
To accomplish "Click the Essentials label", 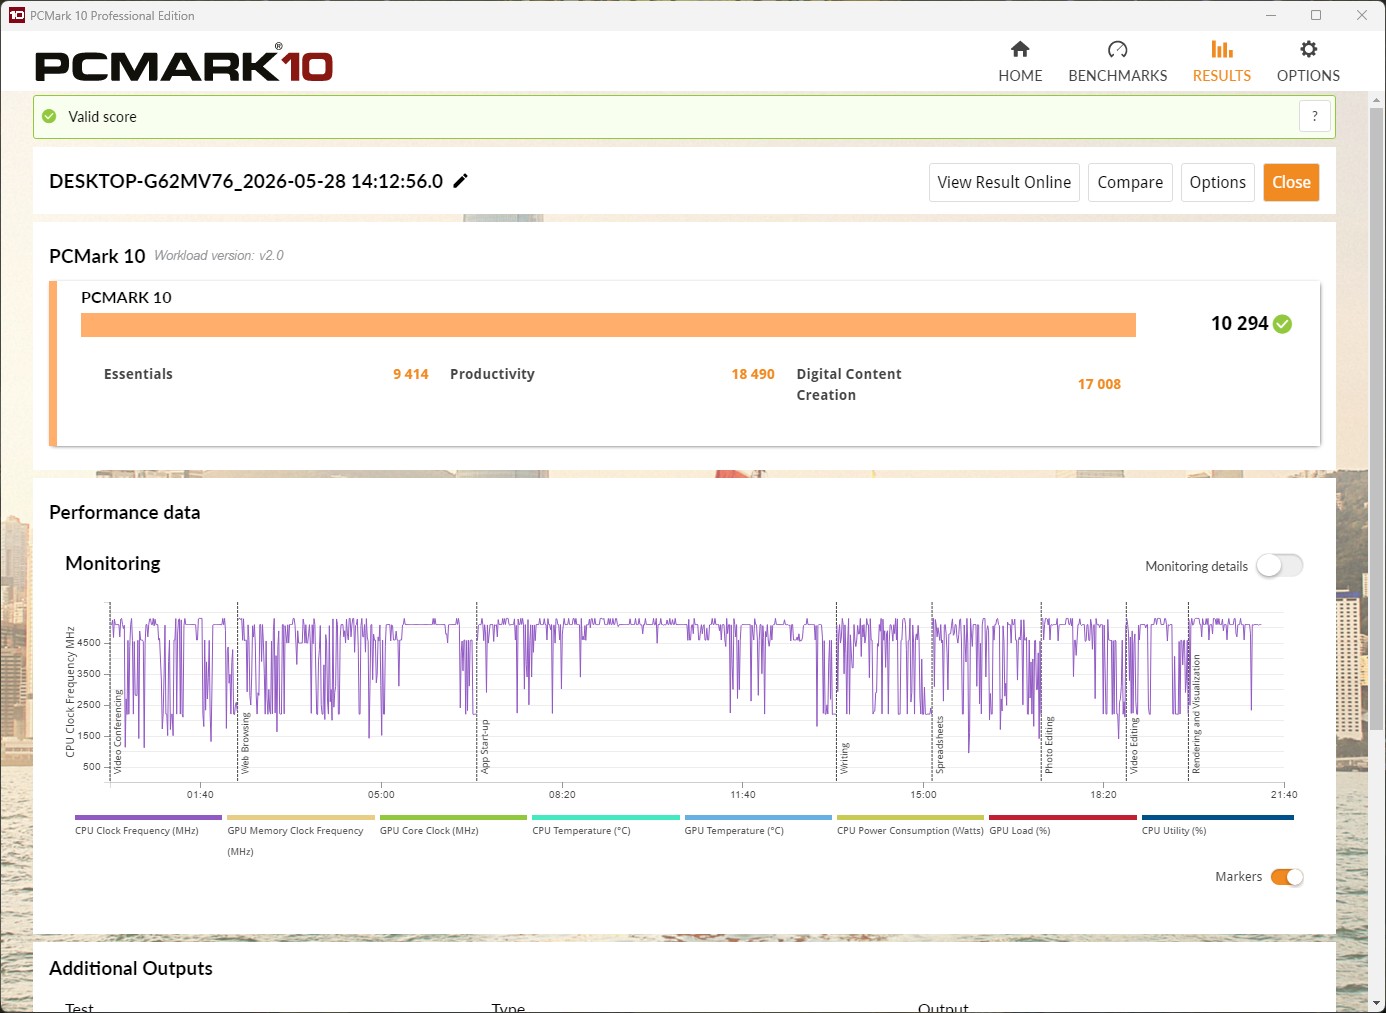I will click(138, 374).
